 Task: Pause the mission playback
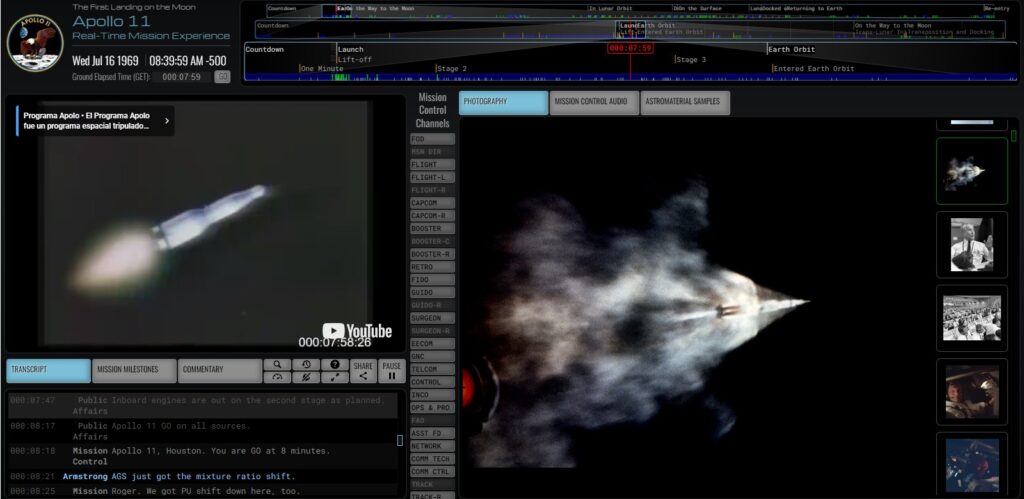(x=392, y=371)
